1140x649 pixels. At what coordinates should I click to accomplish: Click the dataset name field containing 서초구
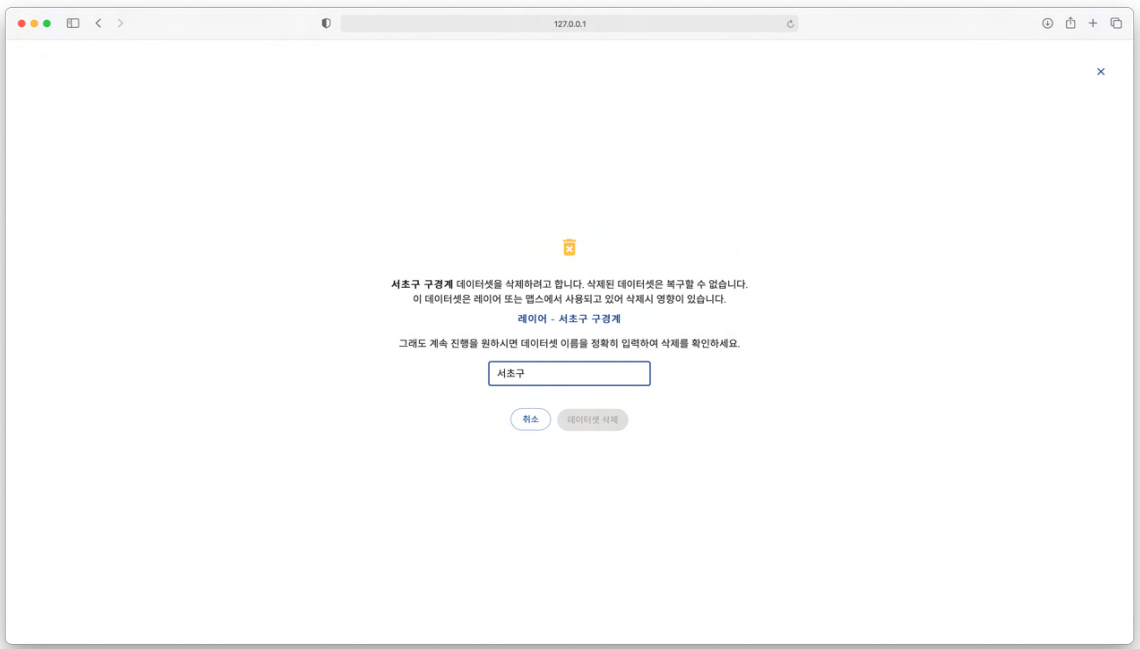tap(569, 373)
